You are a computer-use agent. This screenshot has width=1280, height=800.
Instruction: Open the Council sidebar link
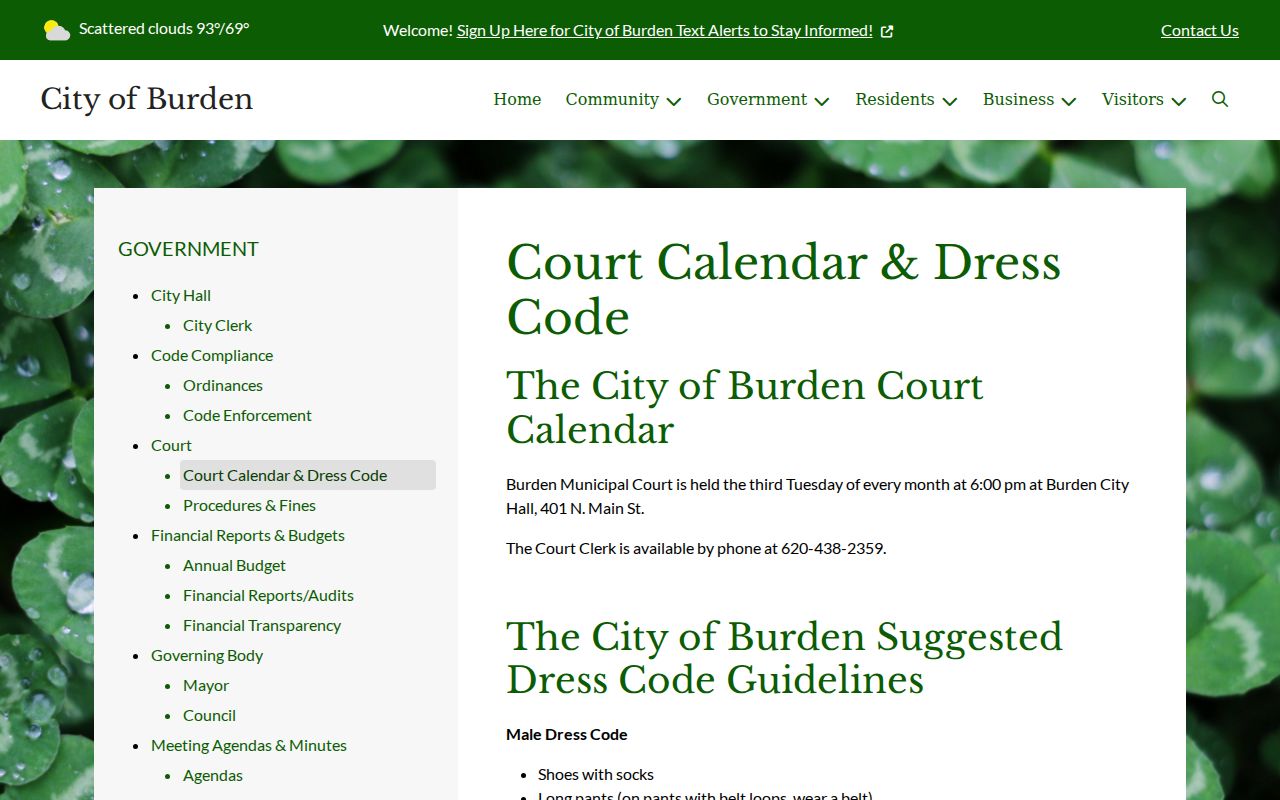click(x=209, y=715)
